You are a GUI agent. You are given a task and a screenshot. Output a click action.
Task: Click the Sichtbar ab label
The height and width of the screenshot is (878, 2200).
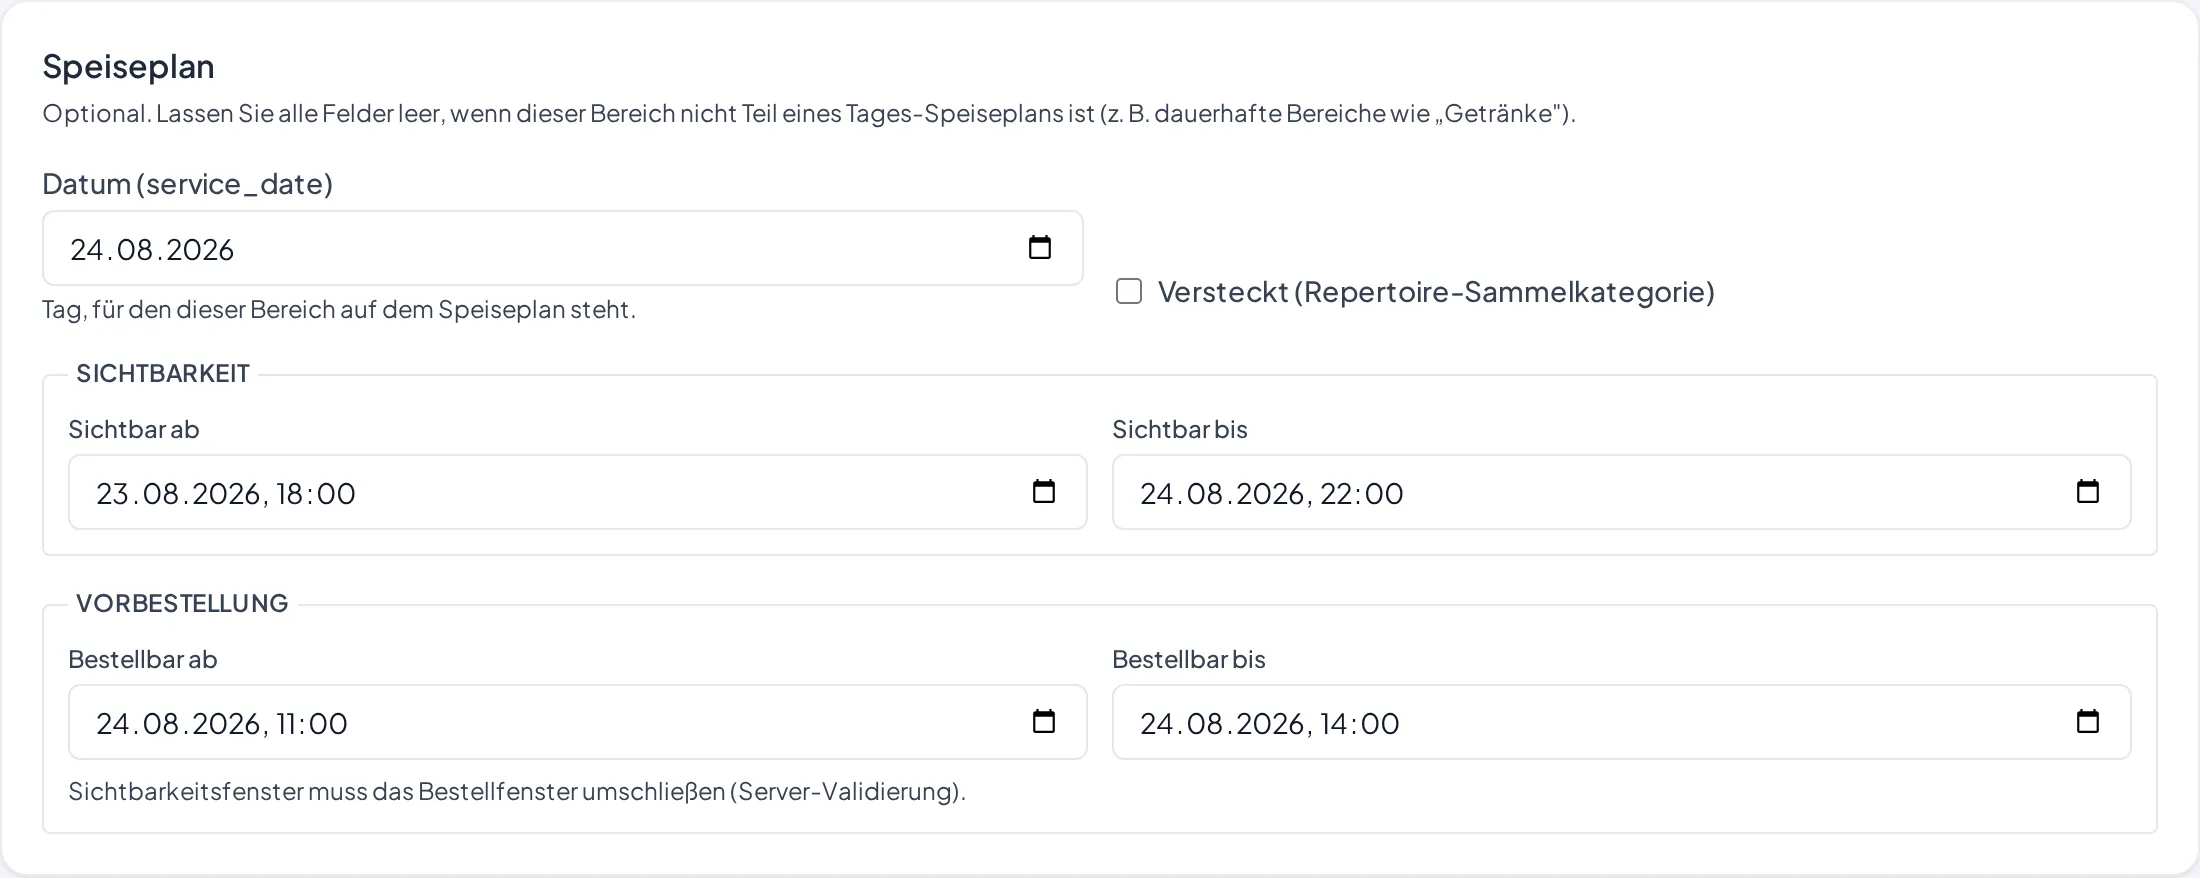click(x=134, y=429)
